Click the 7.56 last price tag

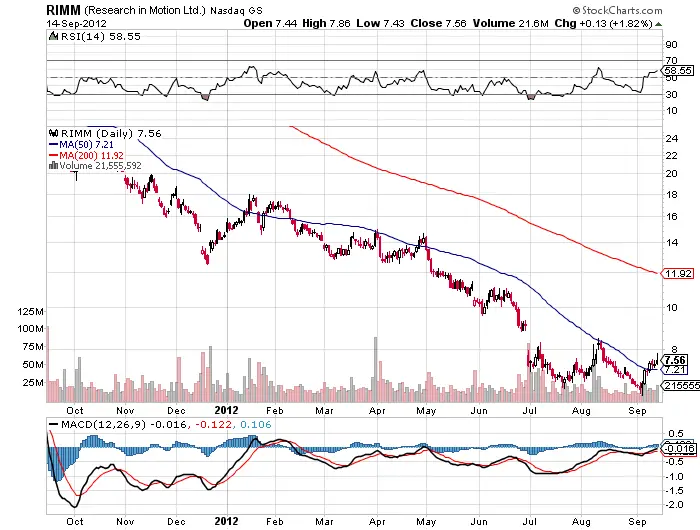pos(676,360)
